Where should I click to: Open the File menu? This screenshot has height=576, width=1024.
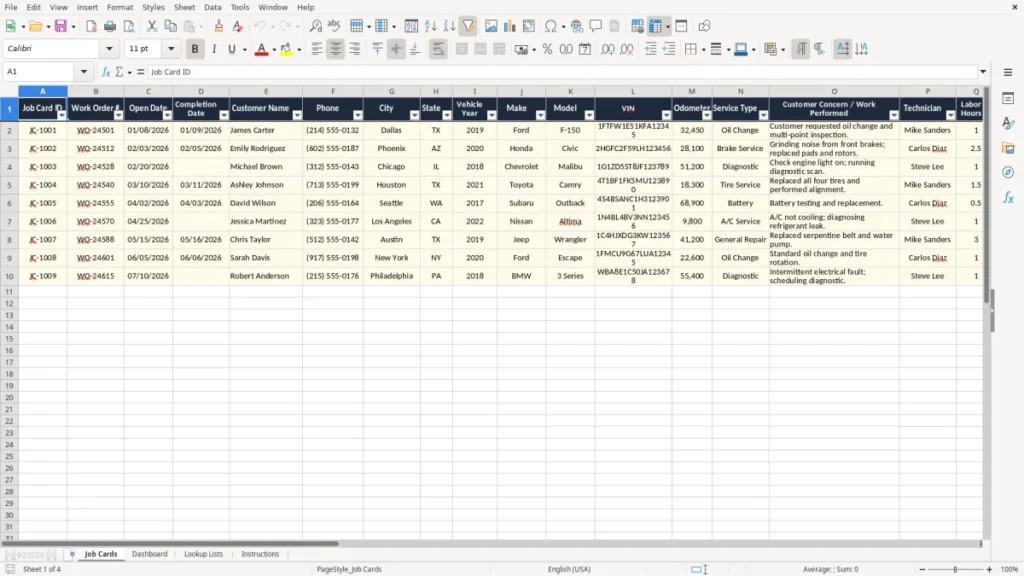[11, 7]
